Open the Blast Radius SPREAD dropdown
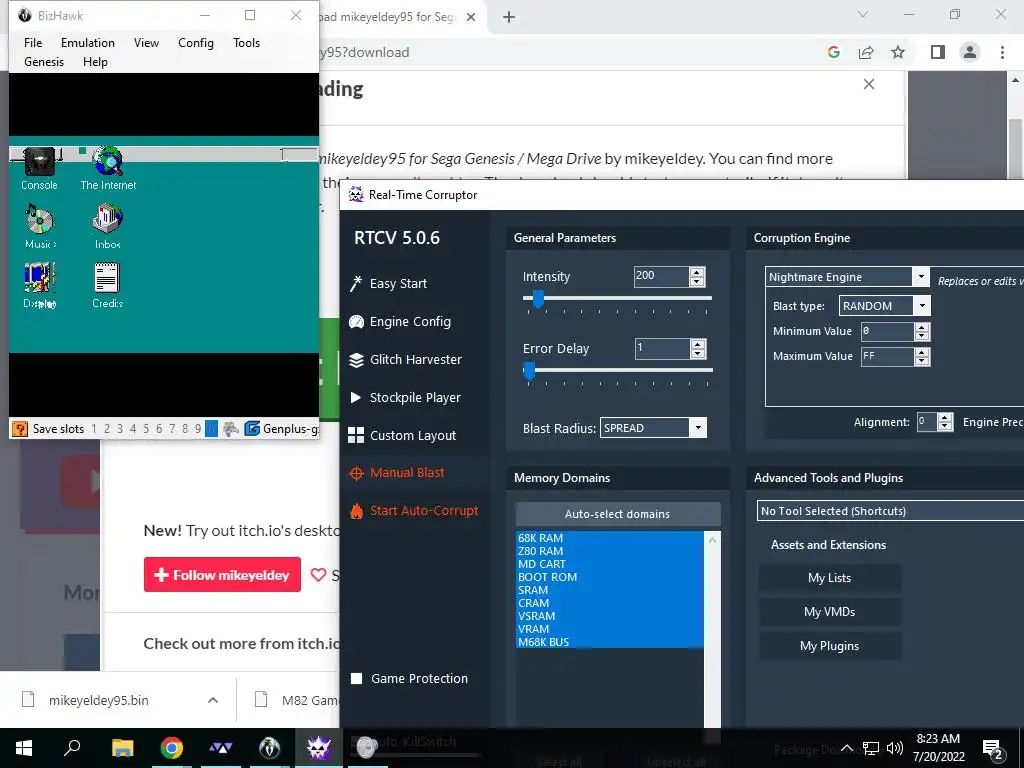The image size is (1024, 768). click(698, 428)
